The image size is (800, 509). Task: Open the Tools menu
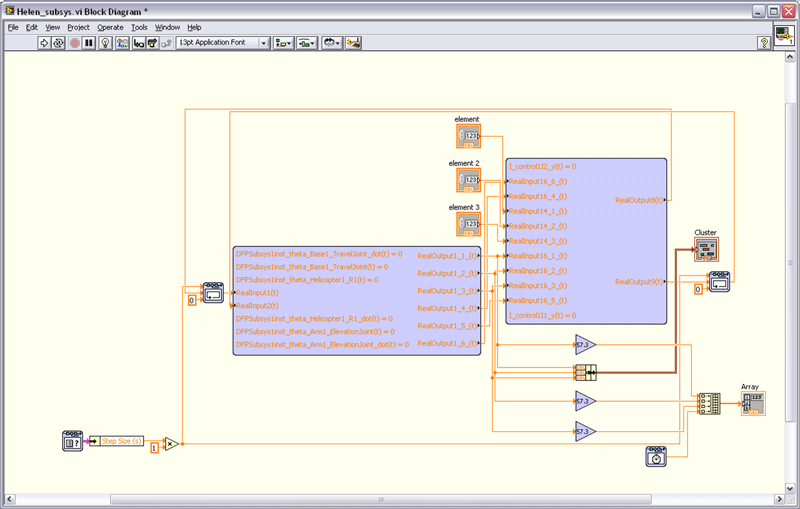tap(139, 27)
